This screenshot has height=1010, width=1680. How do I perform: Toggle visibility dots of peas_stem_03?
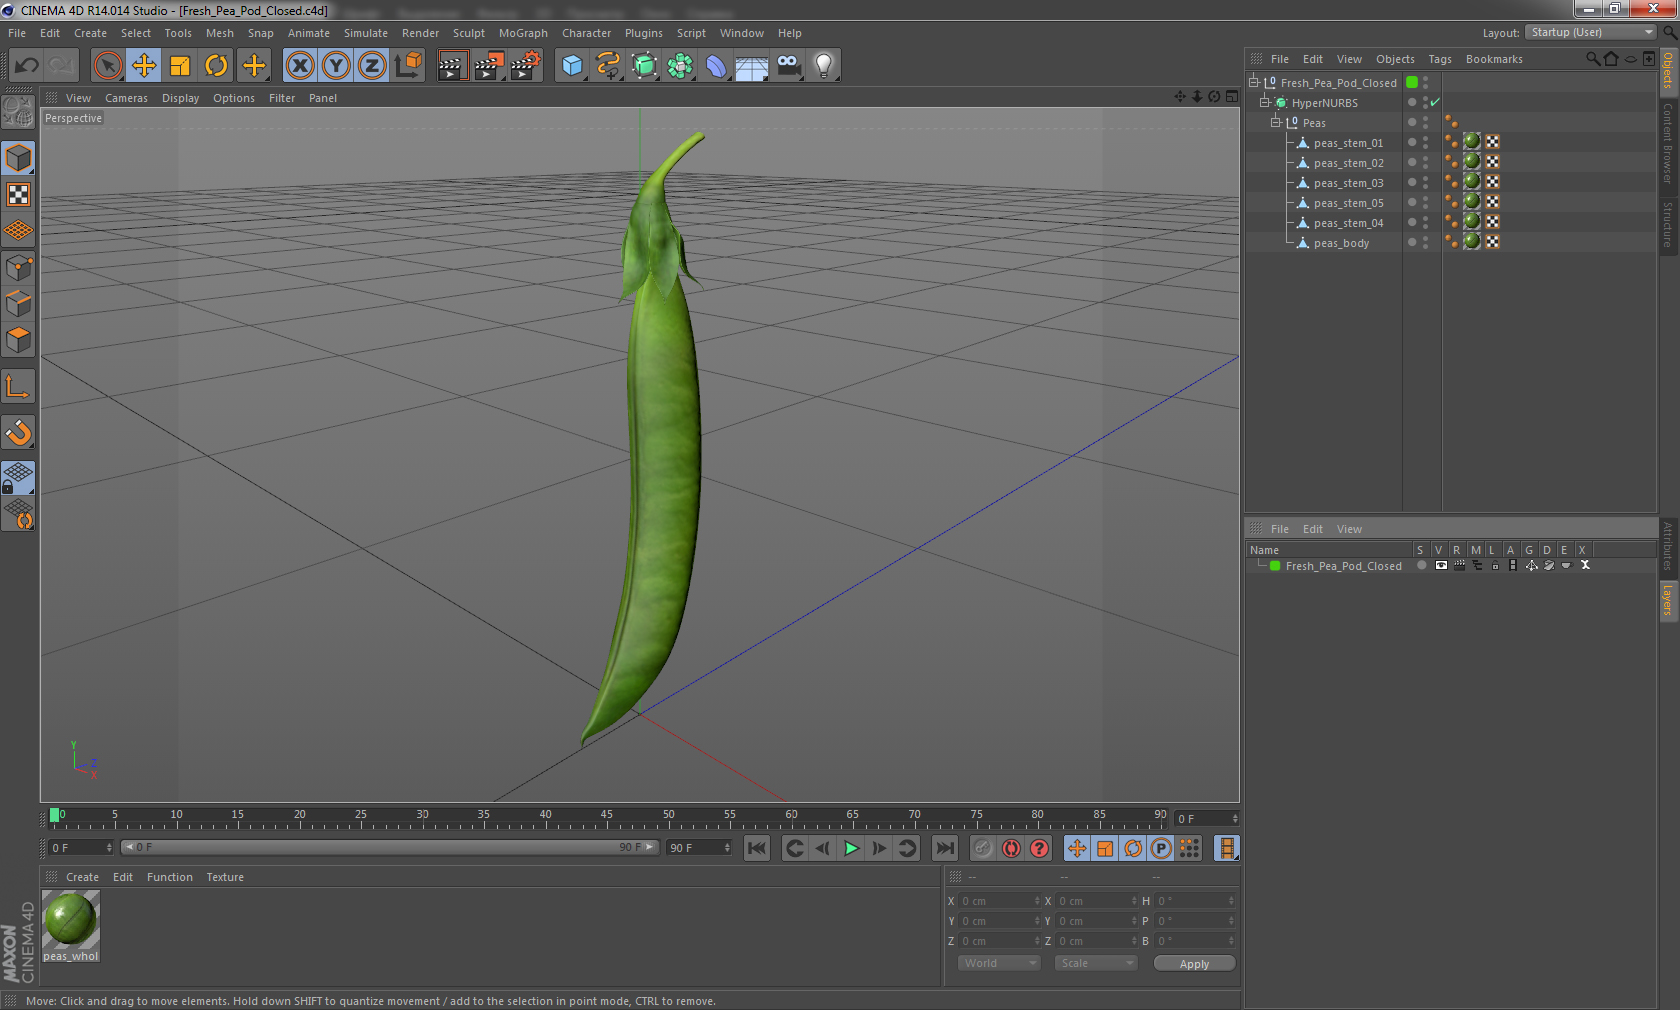click(x=1426, y=182)
